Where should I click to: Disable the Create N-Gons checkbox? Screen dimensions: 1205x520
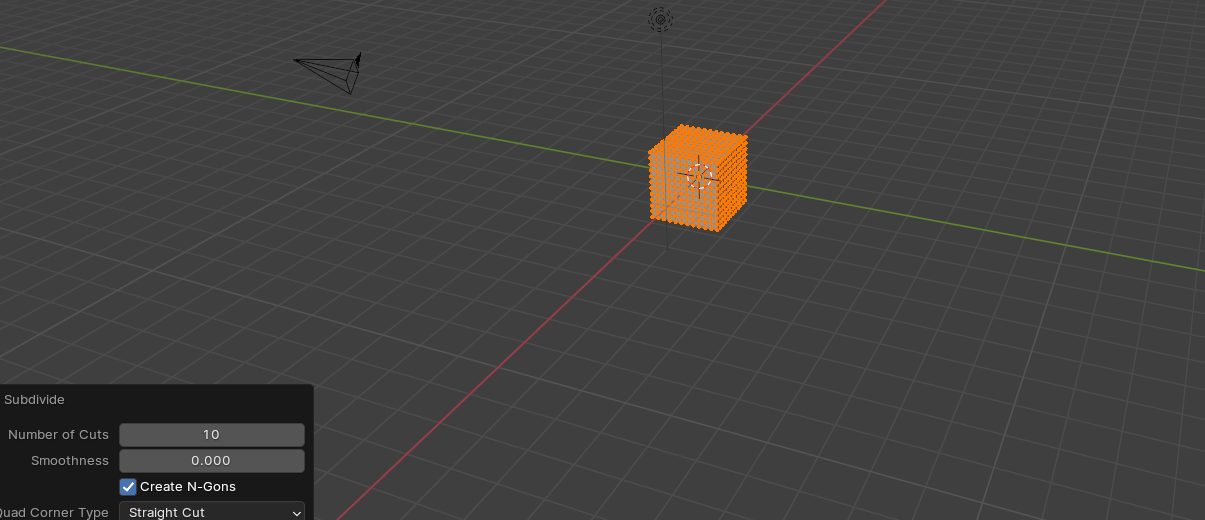pos(128,487)
